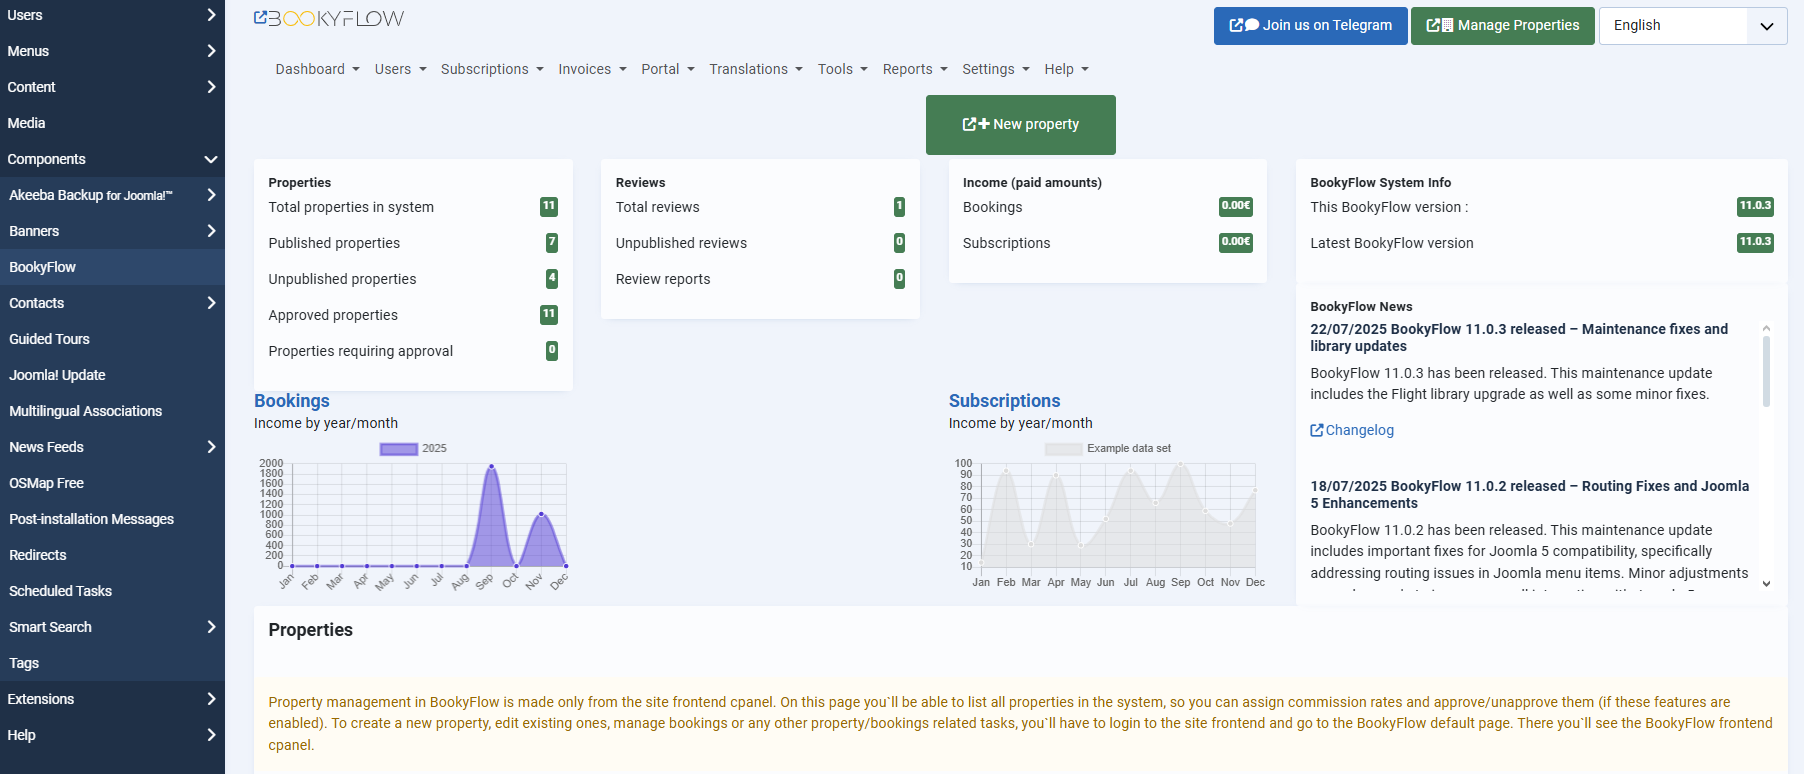1804x774 pixels.
Task: Click the Bookings income amount badge
Action: [x=1235, y=207]
